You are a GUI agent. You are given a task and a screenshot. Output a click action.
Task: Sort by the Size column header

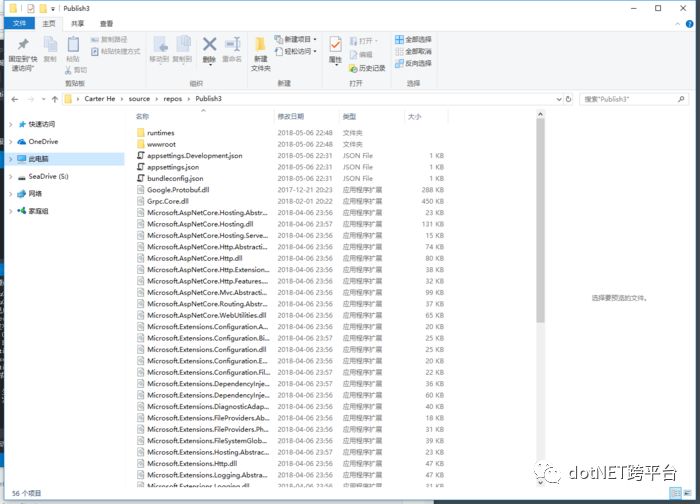click(x=425, y=117)
